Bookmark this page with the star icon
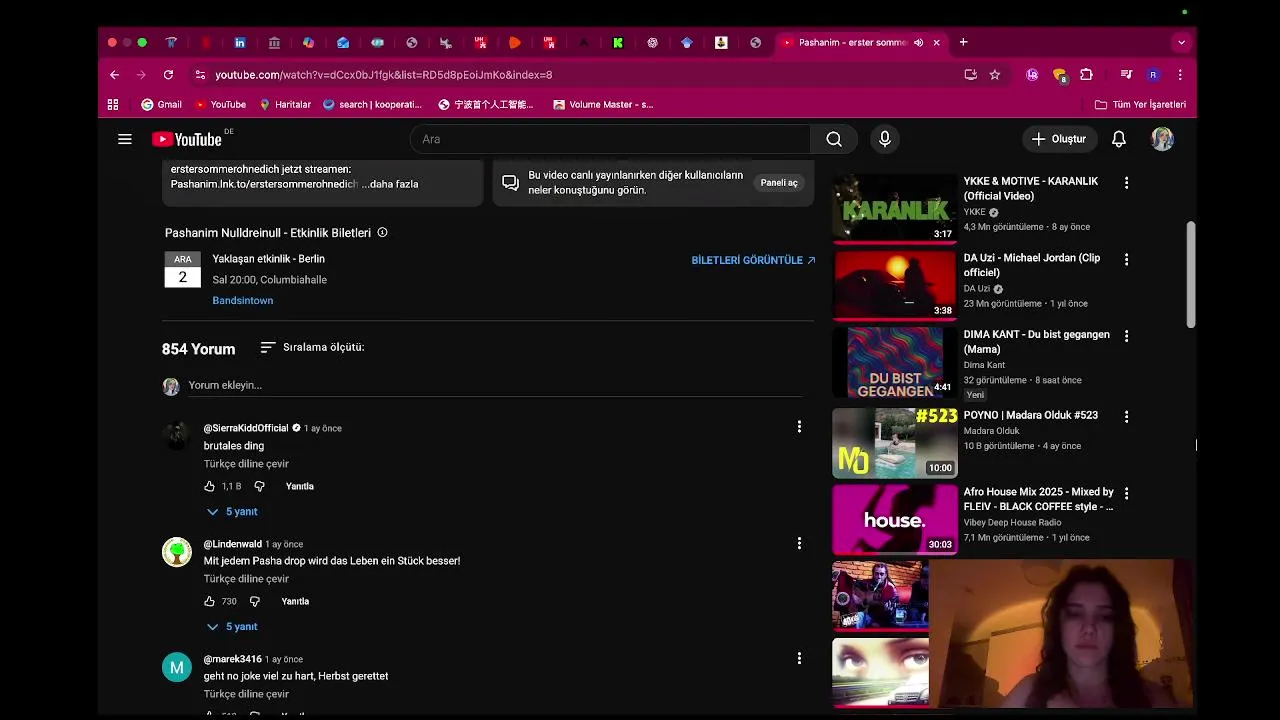 tap(995, 74)
